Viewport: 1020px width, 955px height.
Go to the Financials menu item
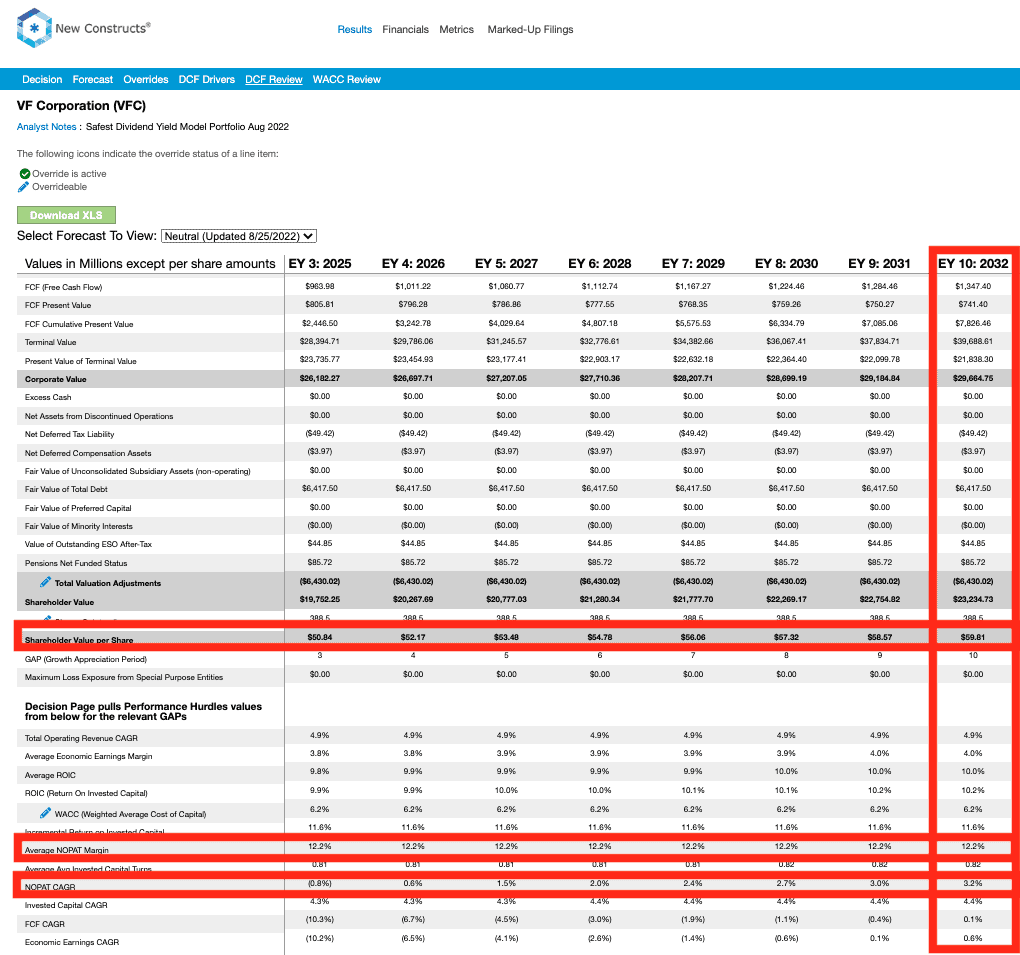(405, 29)
